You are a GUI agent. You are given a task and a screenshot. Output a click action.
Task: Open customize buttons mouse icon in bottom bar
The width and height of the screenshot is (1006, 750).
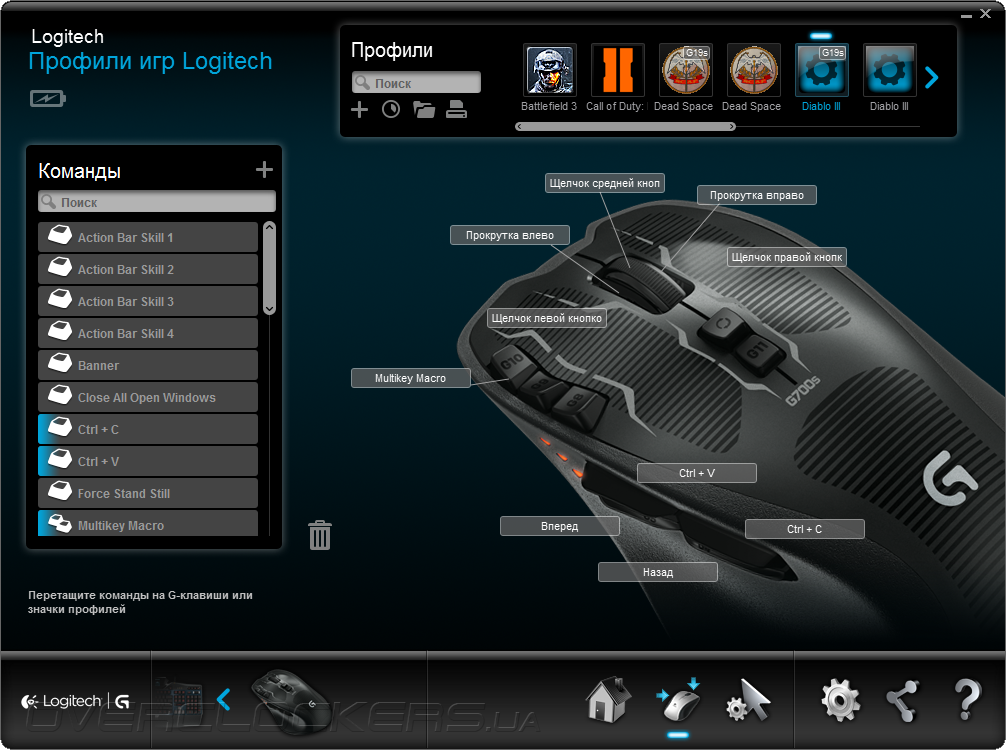679,700
